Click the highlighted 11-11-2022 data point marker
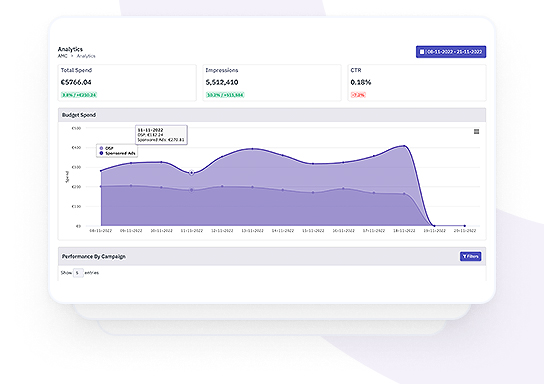This screenshot has width=544, height=384. tap(192, 172)
